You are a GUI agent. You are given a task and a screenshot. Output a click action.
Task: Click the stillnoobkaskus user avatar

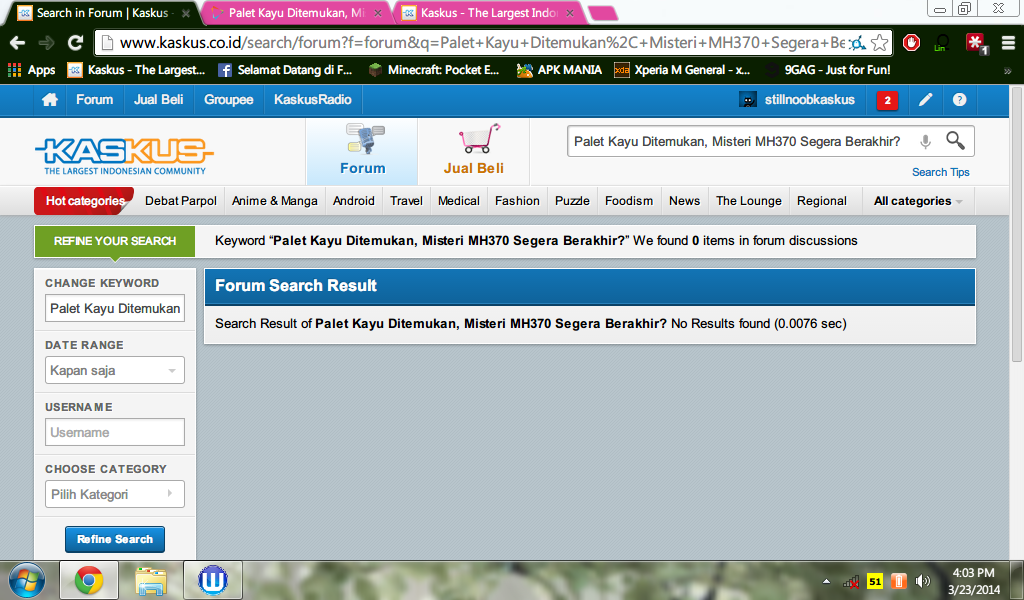(x=748, y=100)
